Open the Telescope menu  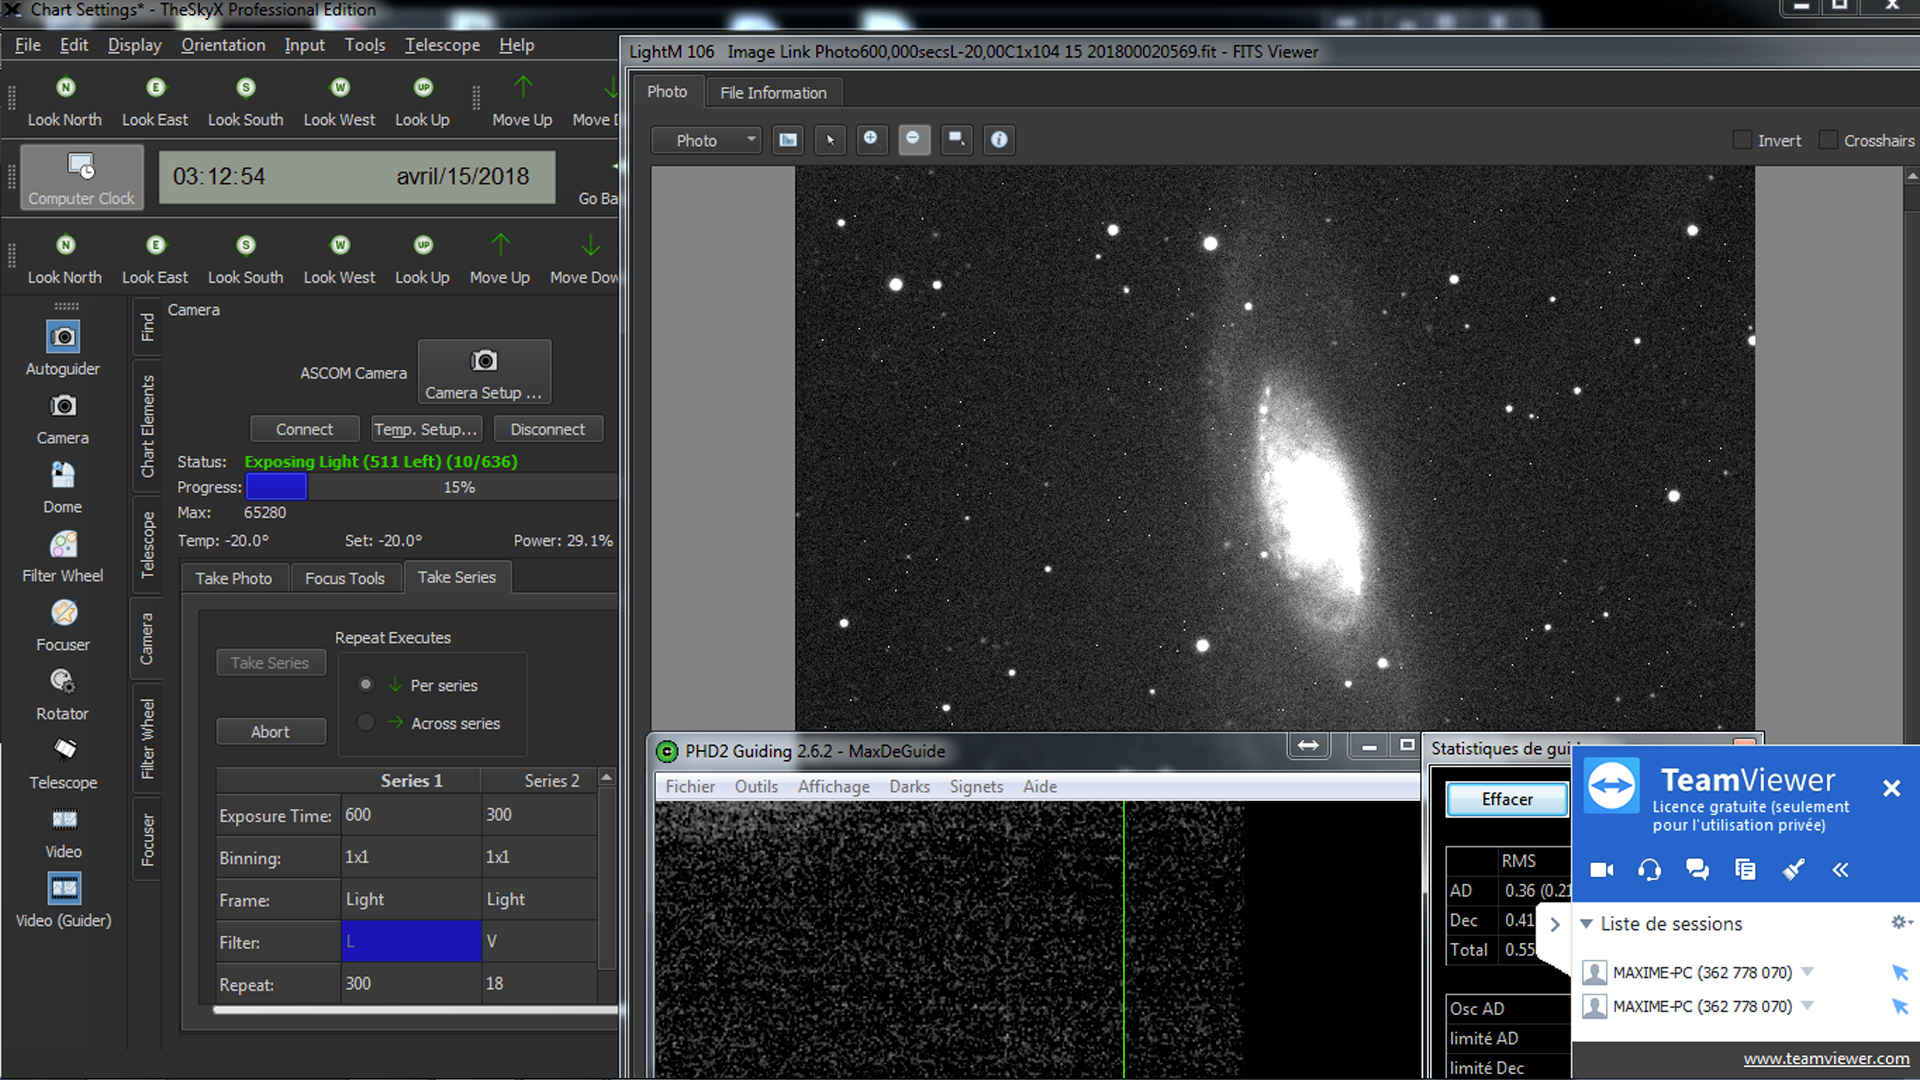coord(442,45)
